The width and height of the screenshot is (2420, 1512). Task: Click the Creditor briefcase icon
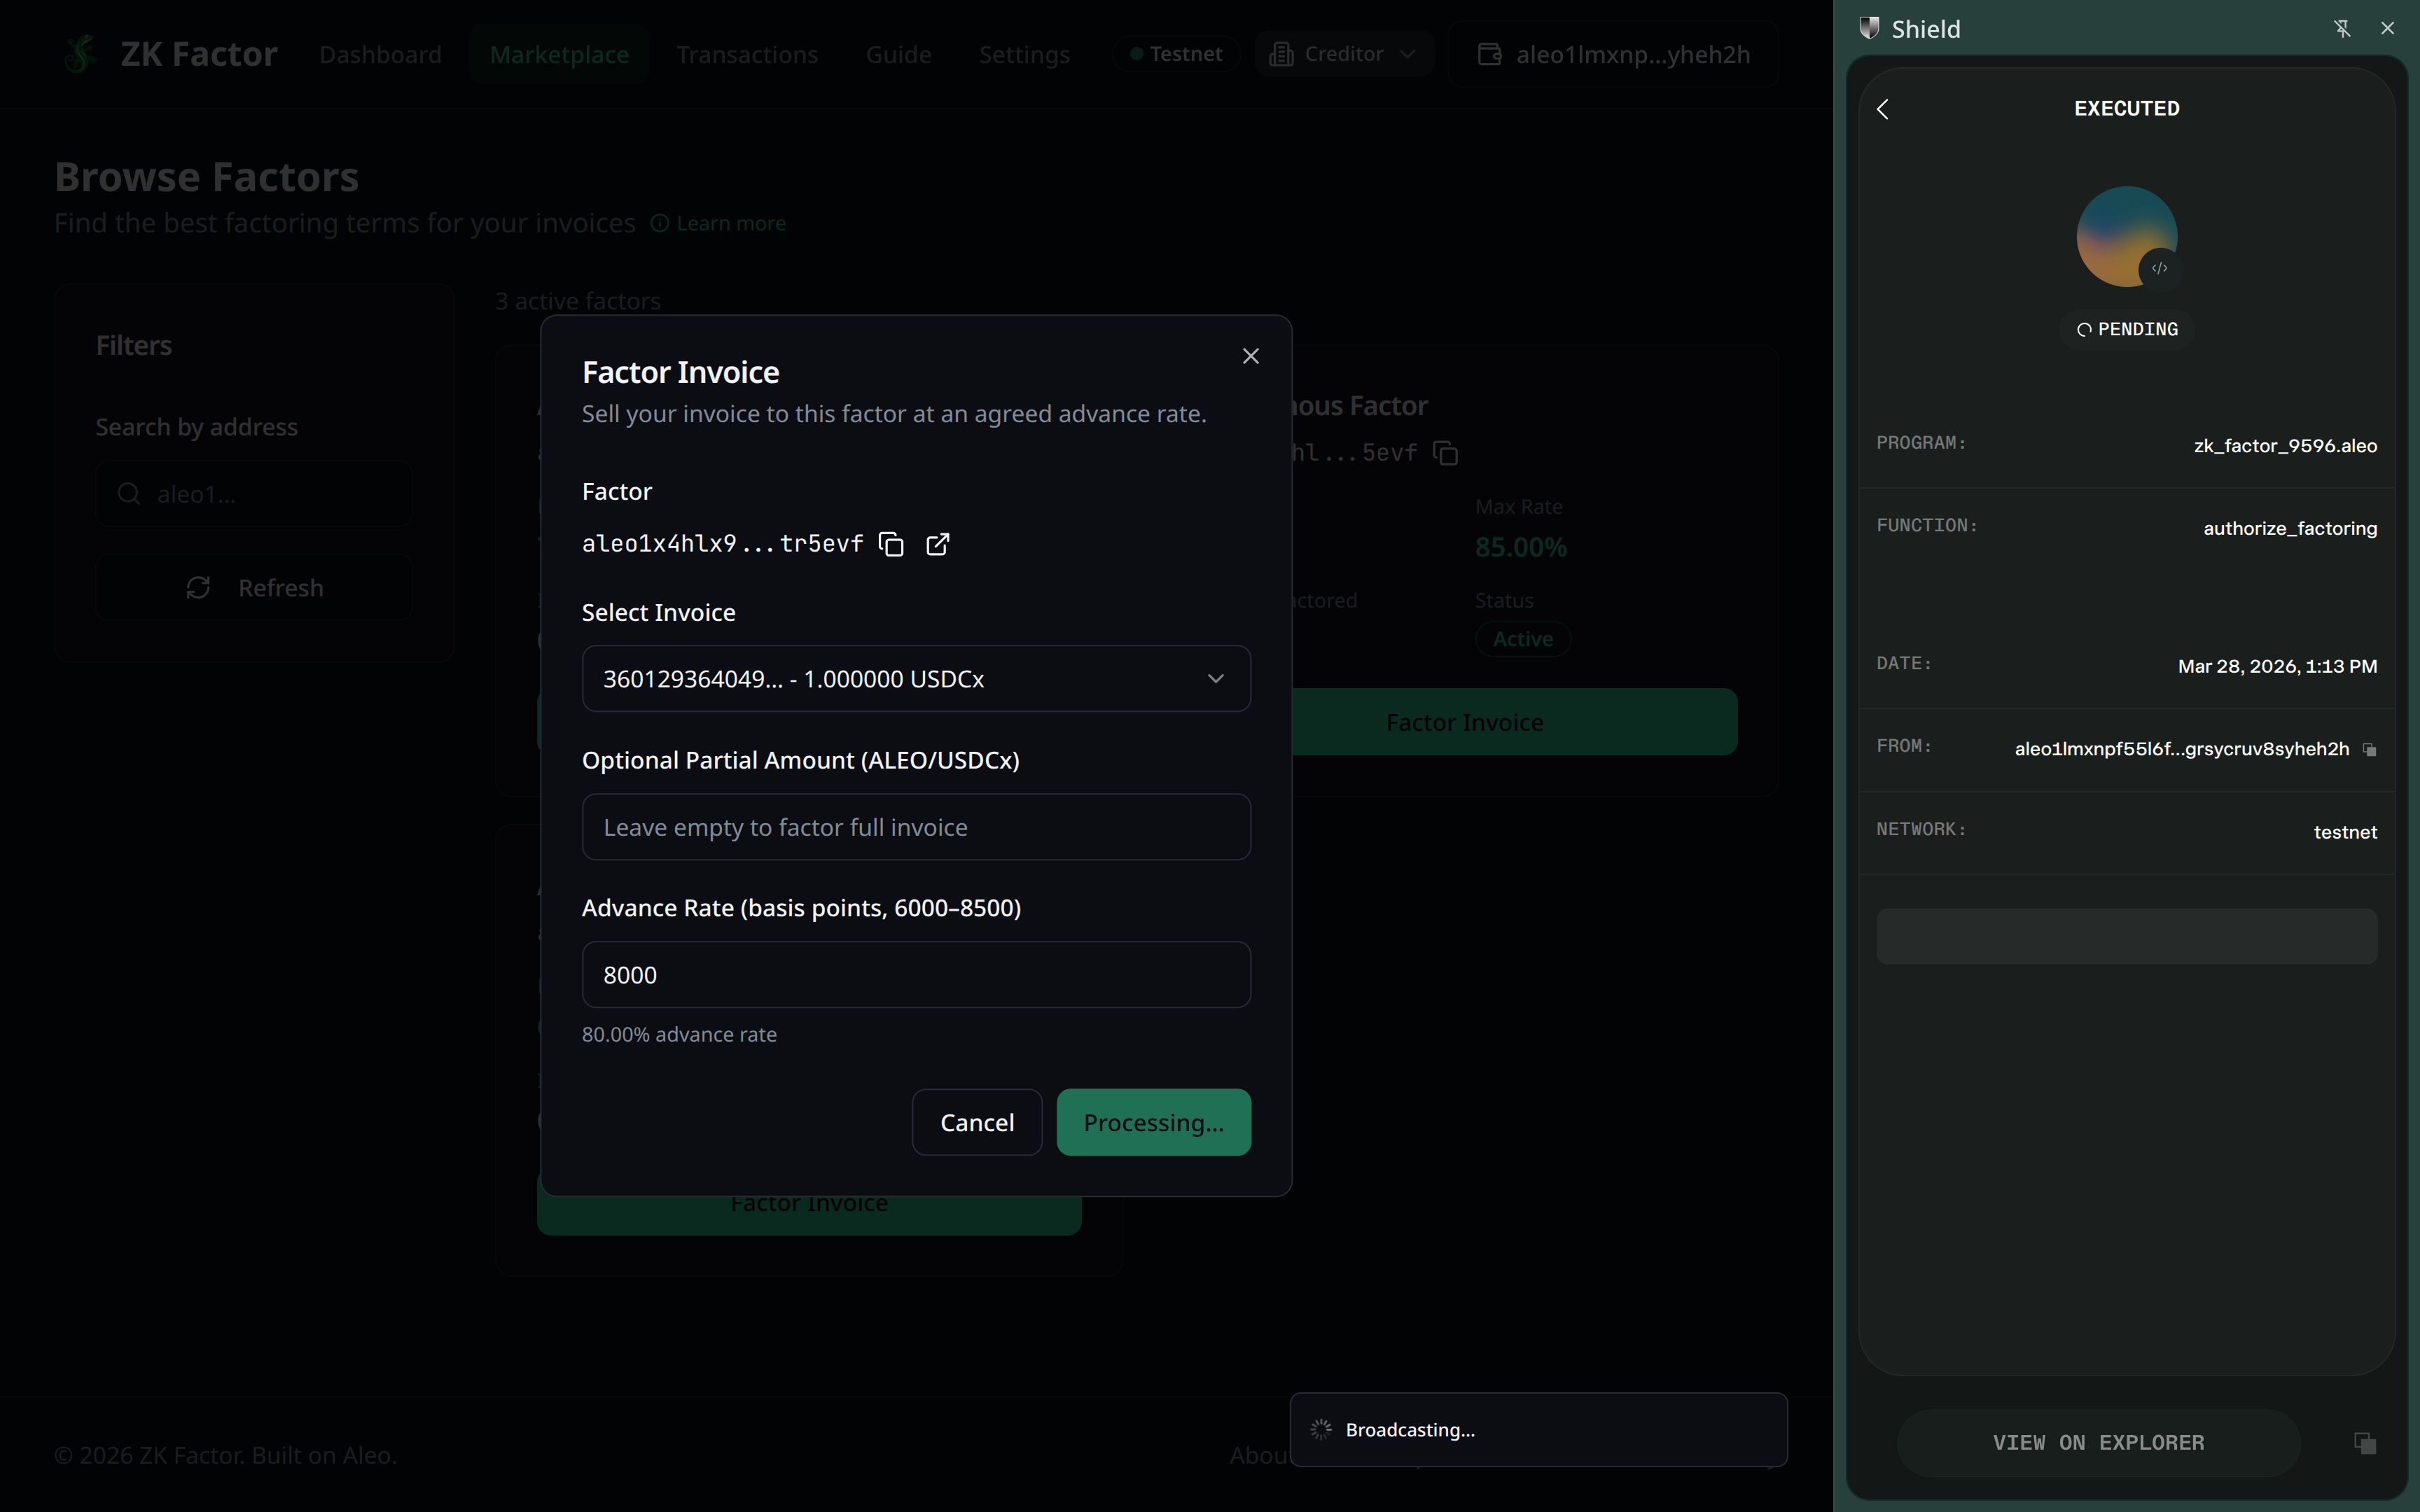[x=1282, y=53]
